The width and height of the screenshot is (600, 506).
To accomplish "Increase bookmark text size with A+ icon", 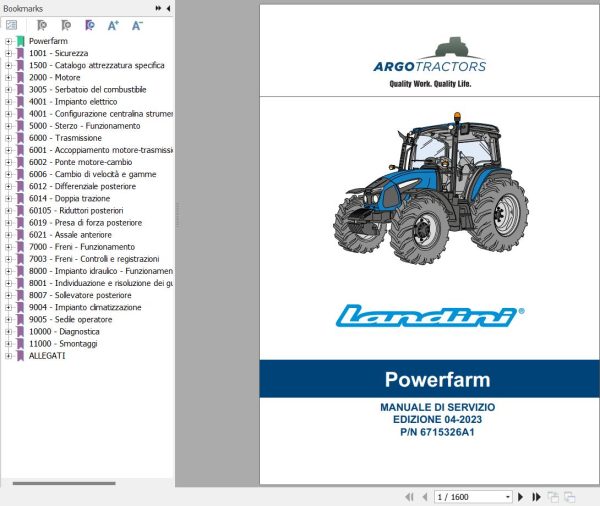I will [x=113, y=25].
